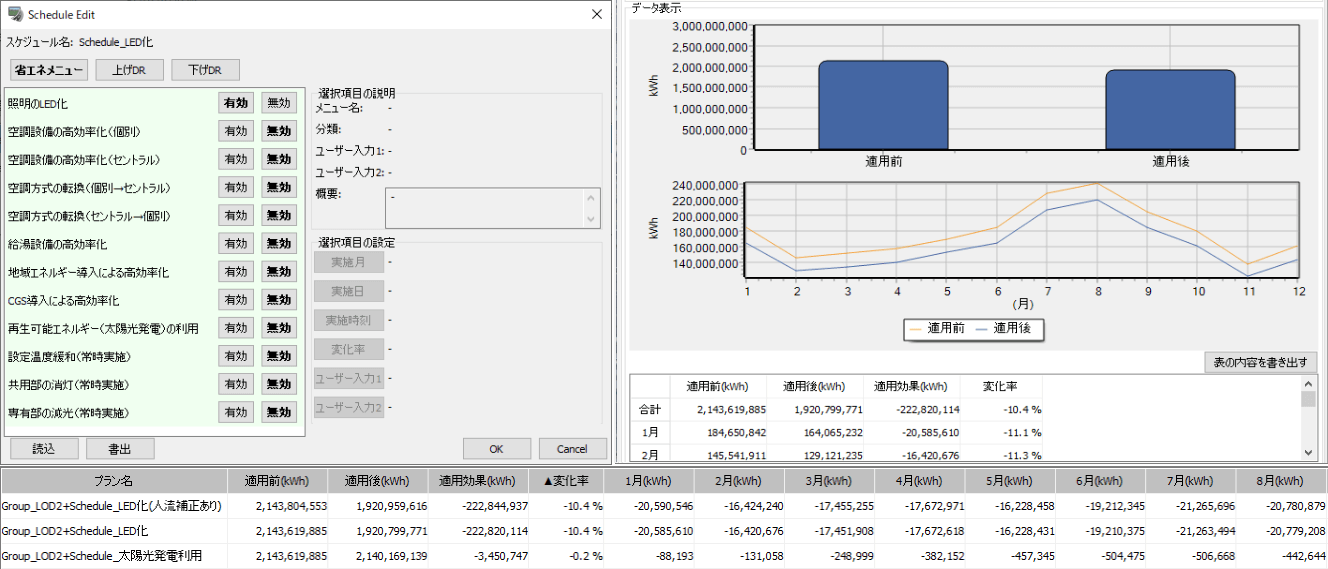The height and width of the screenshot is (569, 1328).
Task: Disable 専有部の減光(常時実施)
Action: click(x=278, y=411)
